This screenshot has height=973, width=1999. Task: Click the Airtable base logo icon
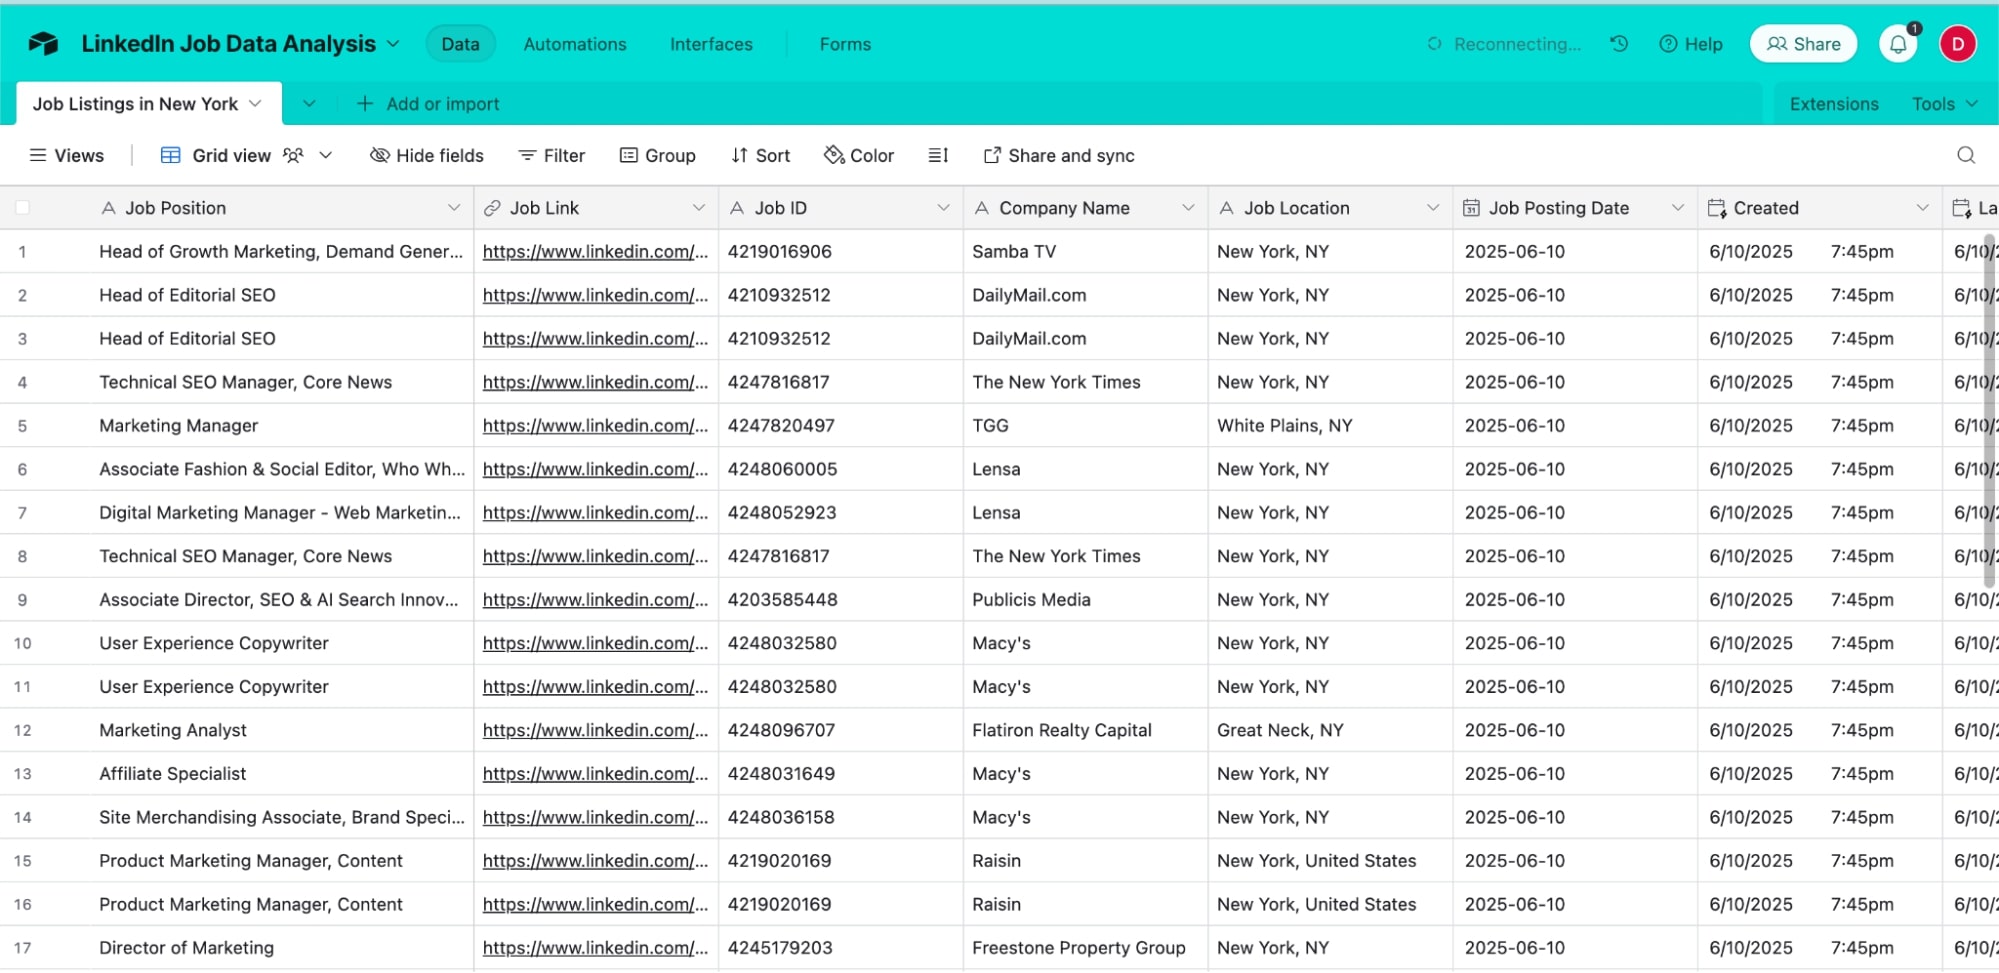[x=43, y=43]
